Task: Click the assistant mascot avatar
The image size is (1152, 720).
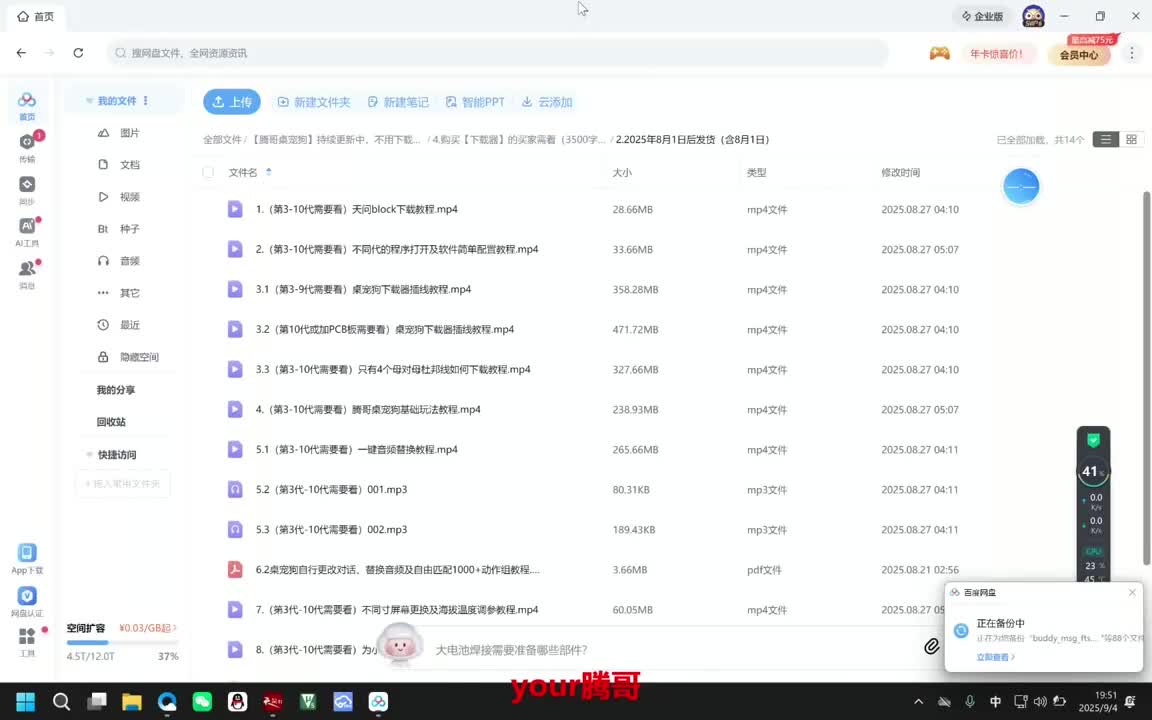Action: [400, 645]
